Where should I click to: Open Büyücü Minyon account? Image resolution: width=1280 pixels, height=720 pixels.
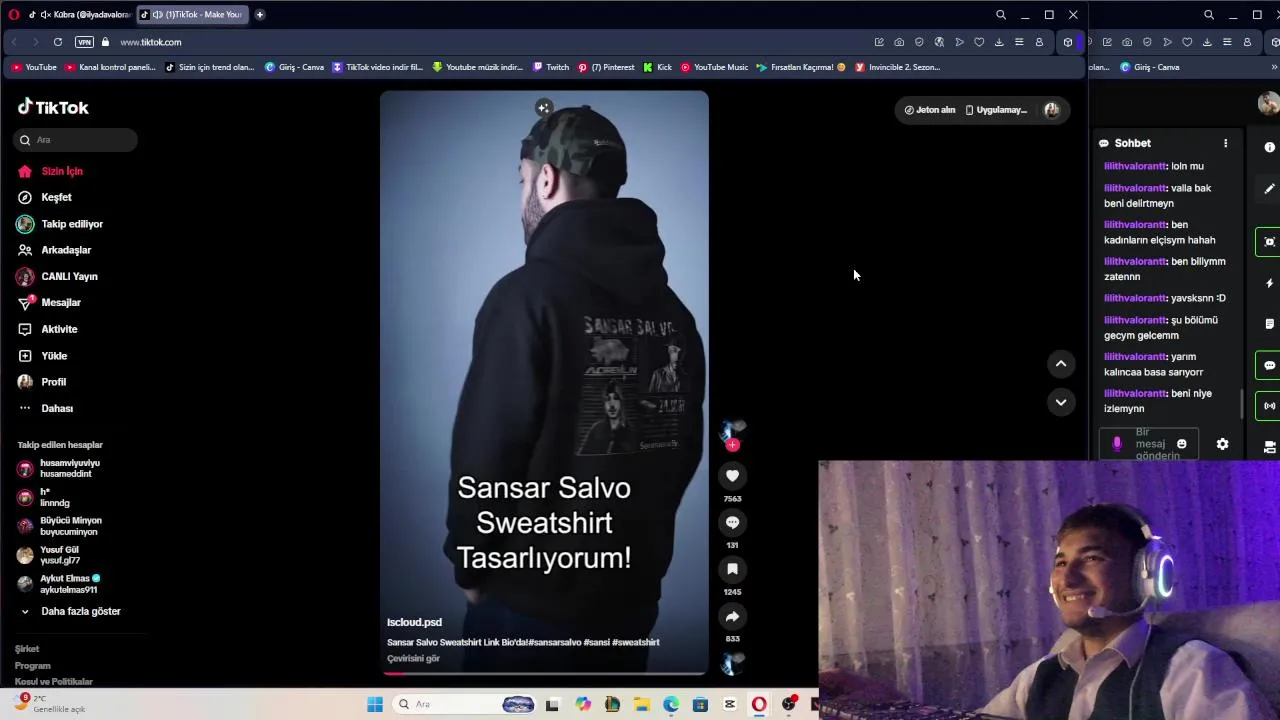(60, 526)
